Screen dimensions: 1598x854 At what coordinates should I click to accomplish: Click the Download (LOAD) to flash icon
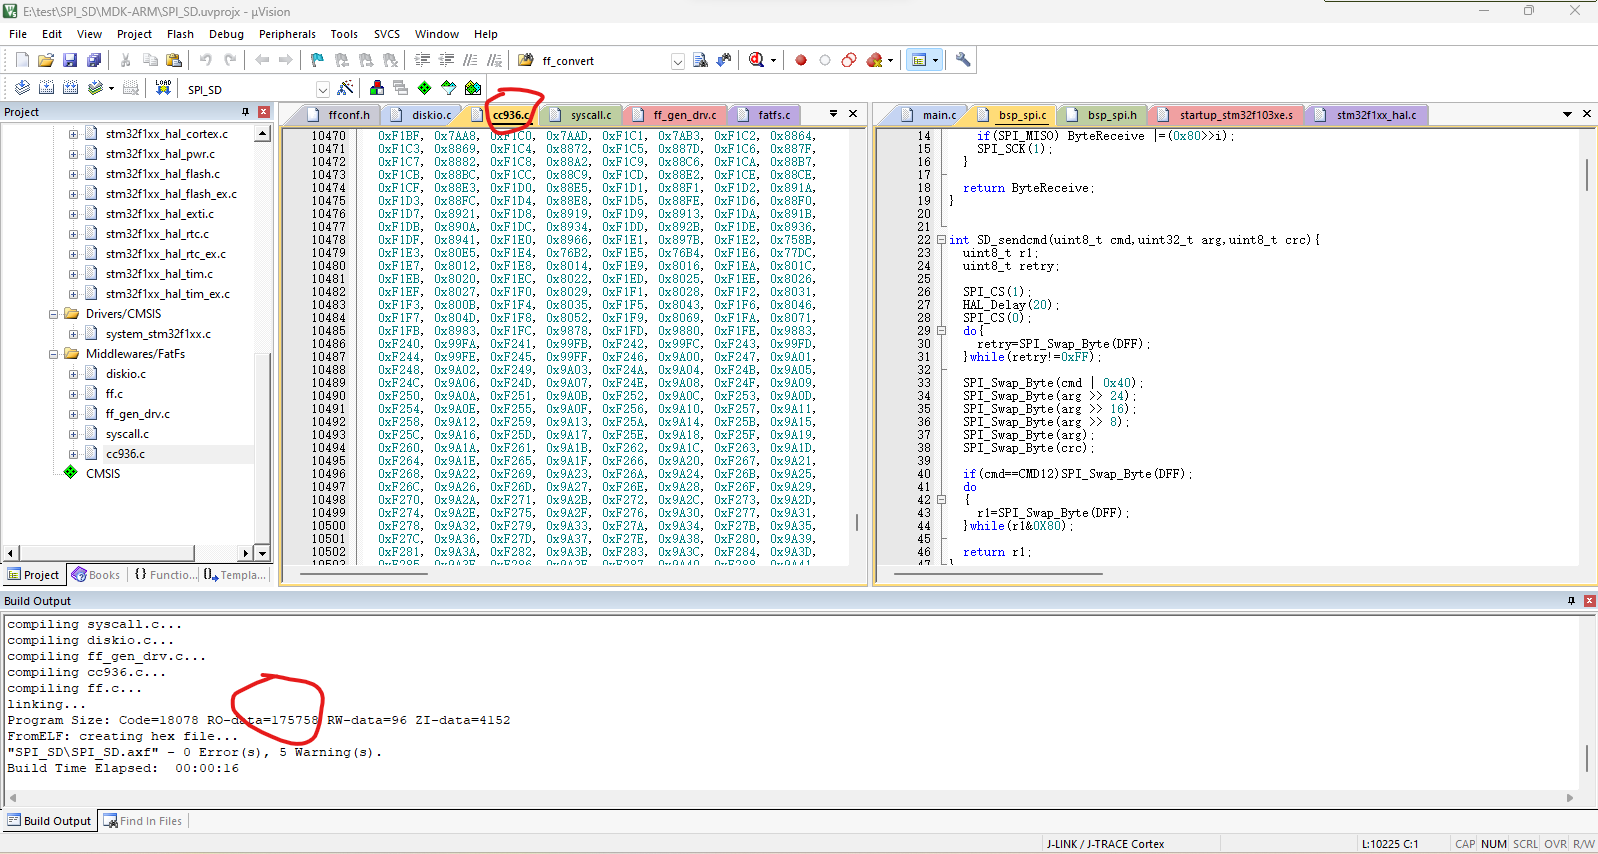coord(163,88)
